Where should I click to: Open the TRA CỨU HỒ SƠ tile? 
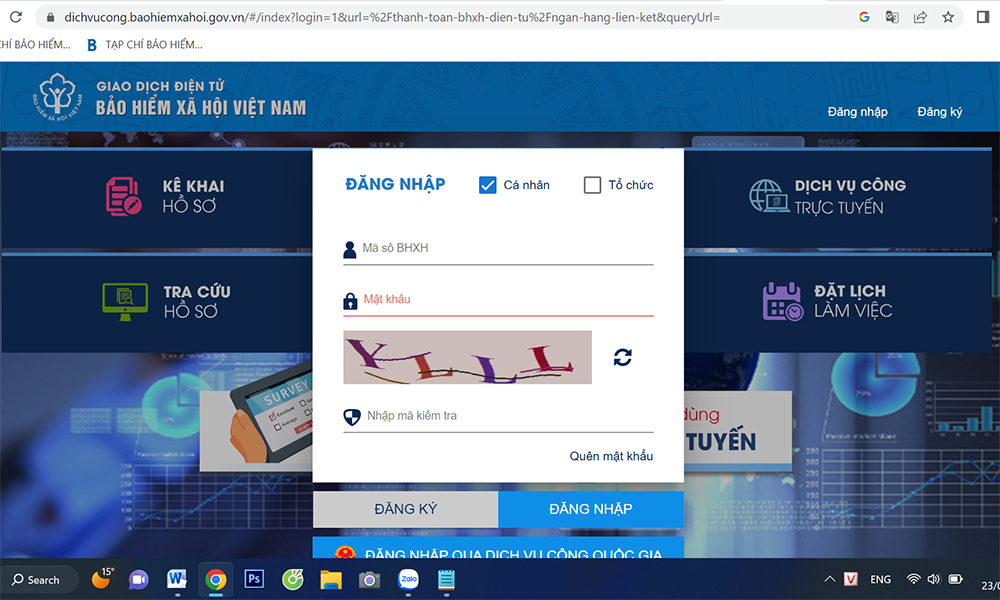pos(157,303)
